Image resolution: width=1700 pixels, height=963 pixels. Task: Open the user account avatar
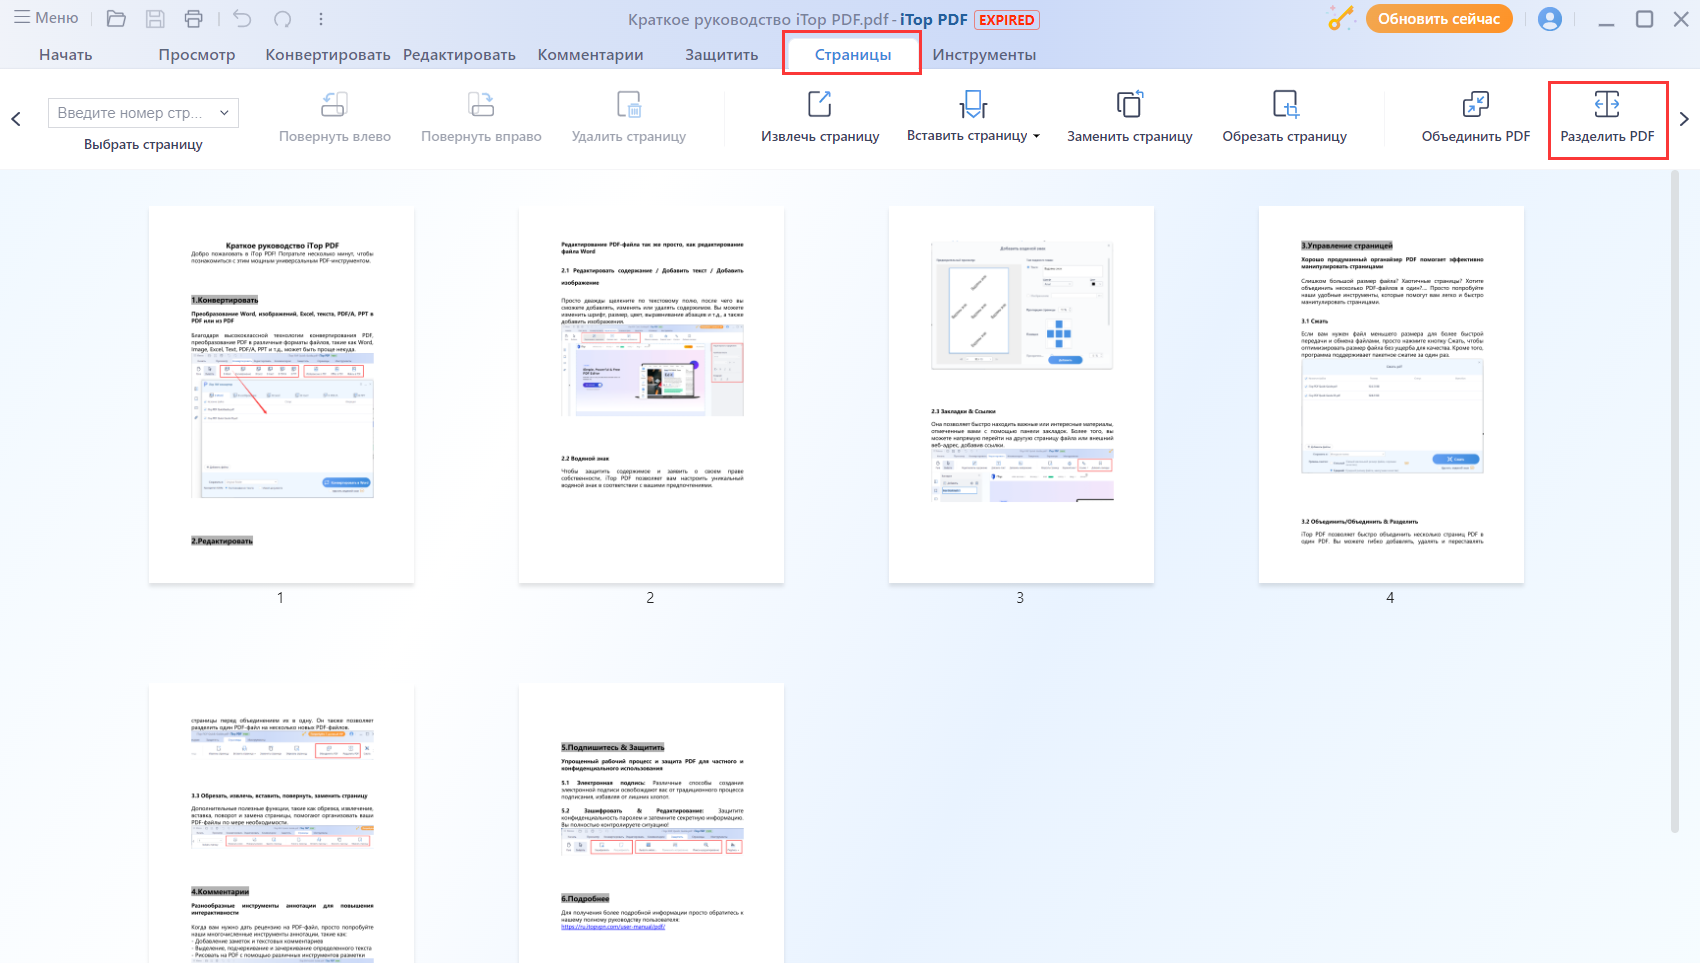pos(1550,19)
